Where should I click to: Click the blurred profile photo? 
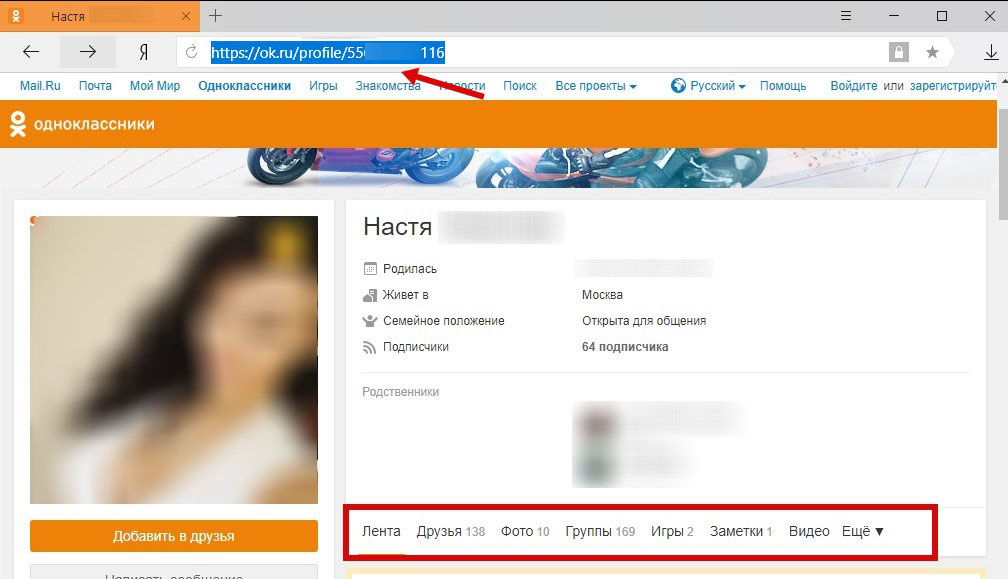[x=173, y=359]
